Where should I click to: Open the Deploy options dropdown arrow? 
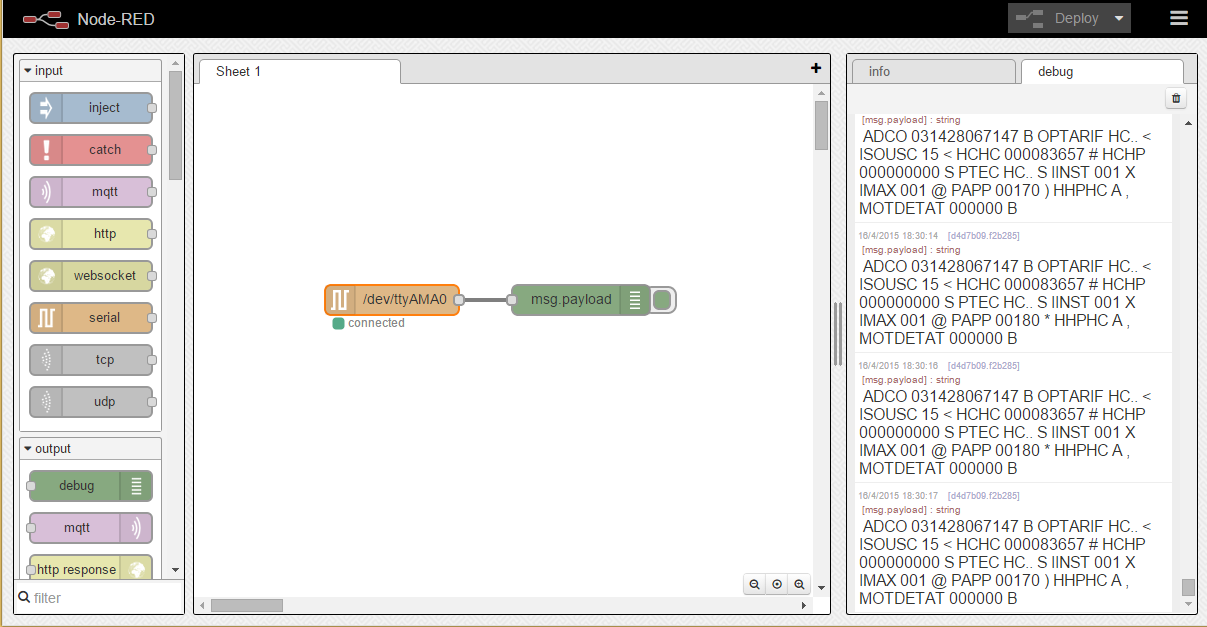(1120, 18)
